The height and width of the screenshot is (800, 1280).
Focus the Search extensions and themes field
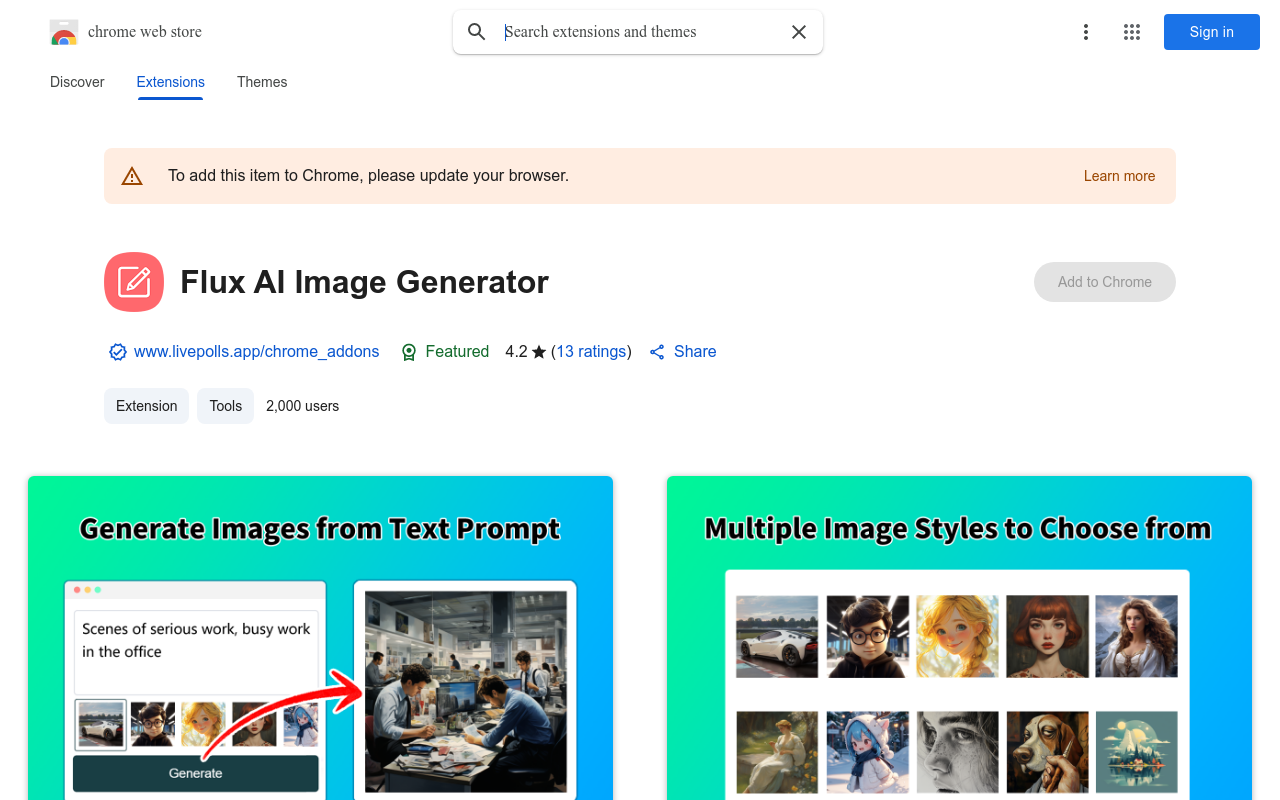[x=640, y=32]
